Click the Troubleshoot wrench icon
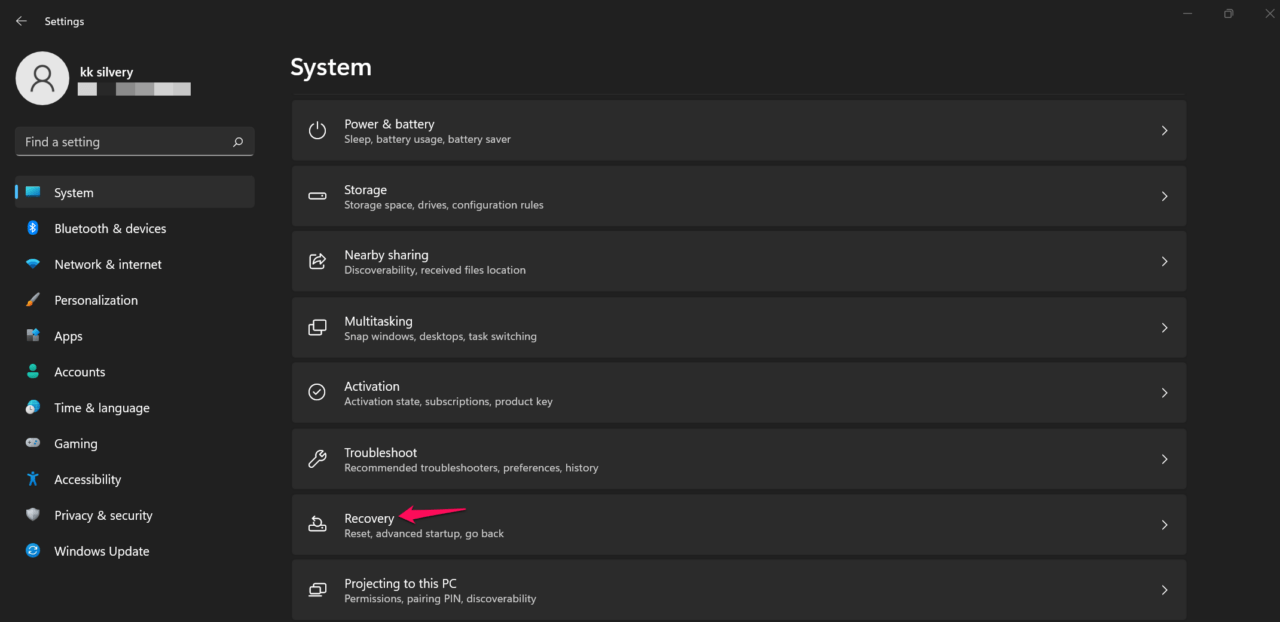The height and width of the screenshot is (622, 1280). pos(317,459)
